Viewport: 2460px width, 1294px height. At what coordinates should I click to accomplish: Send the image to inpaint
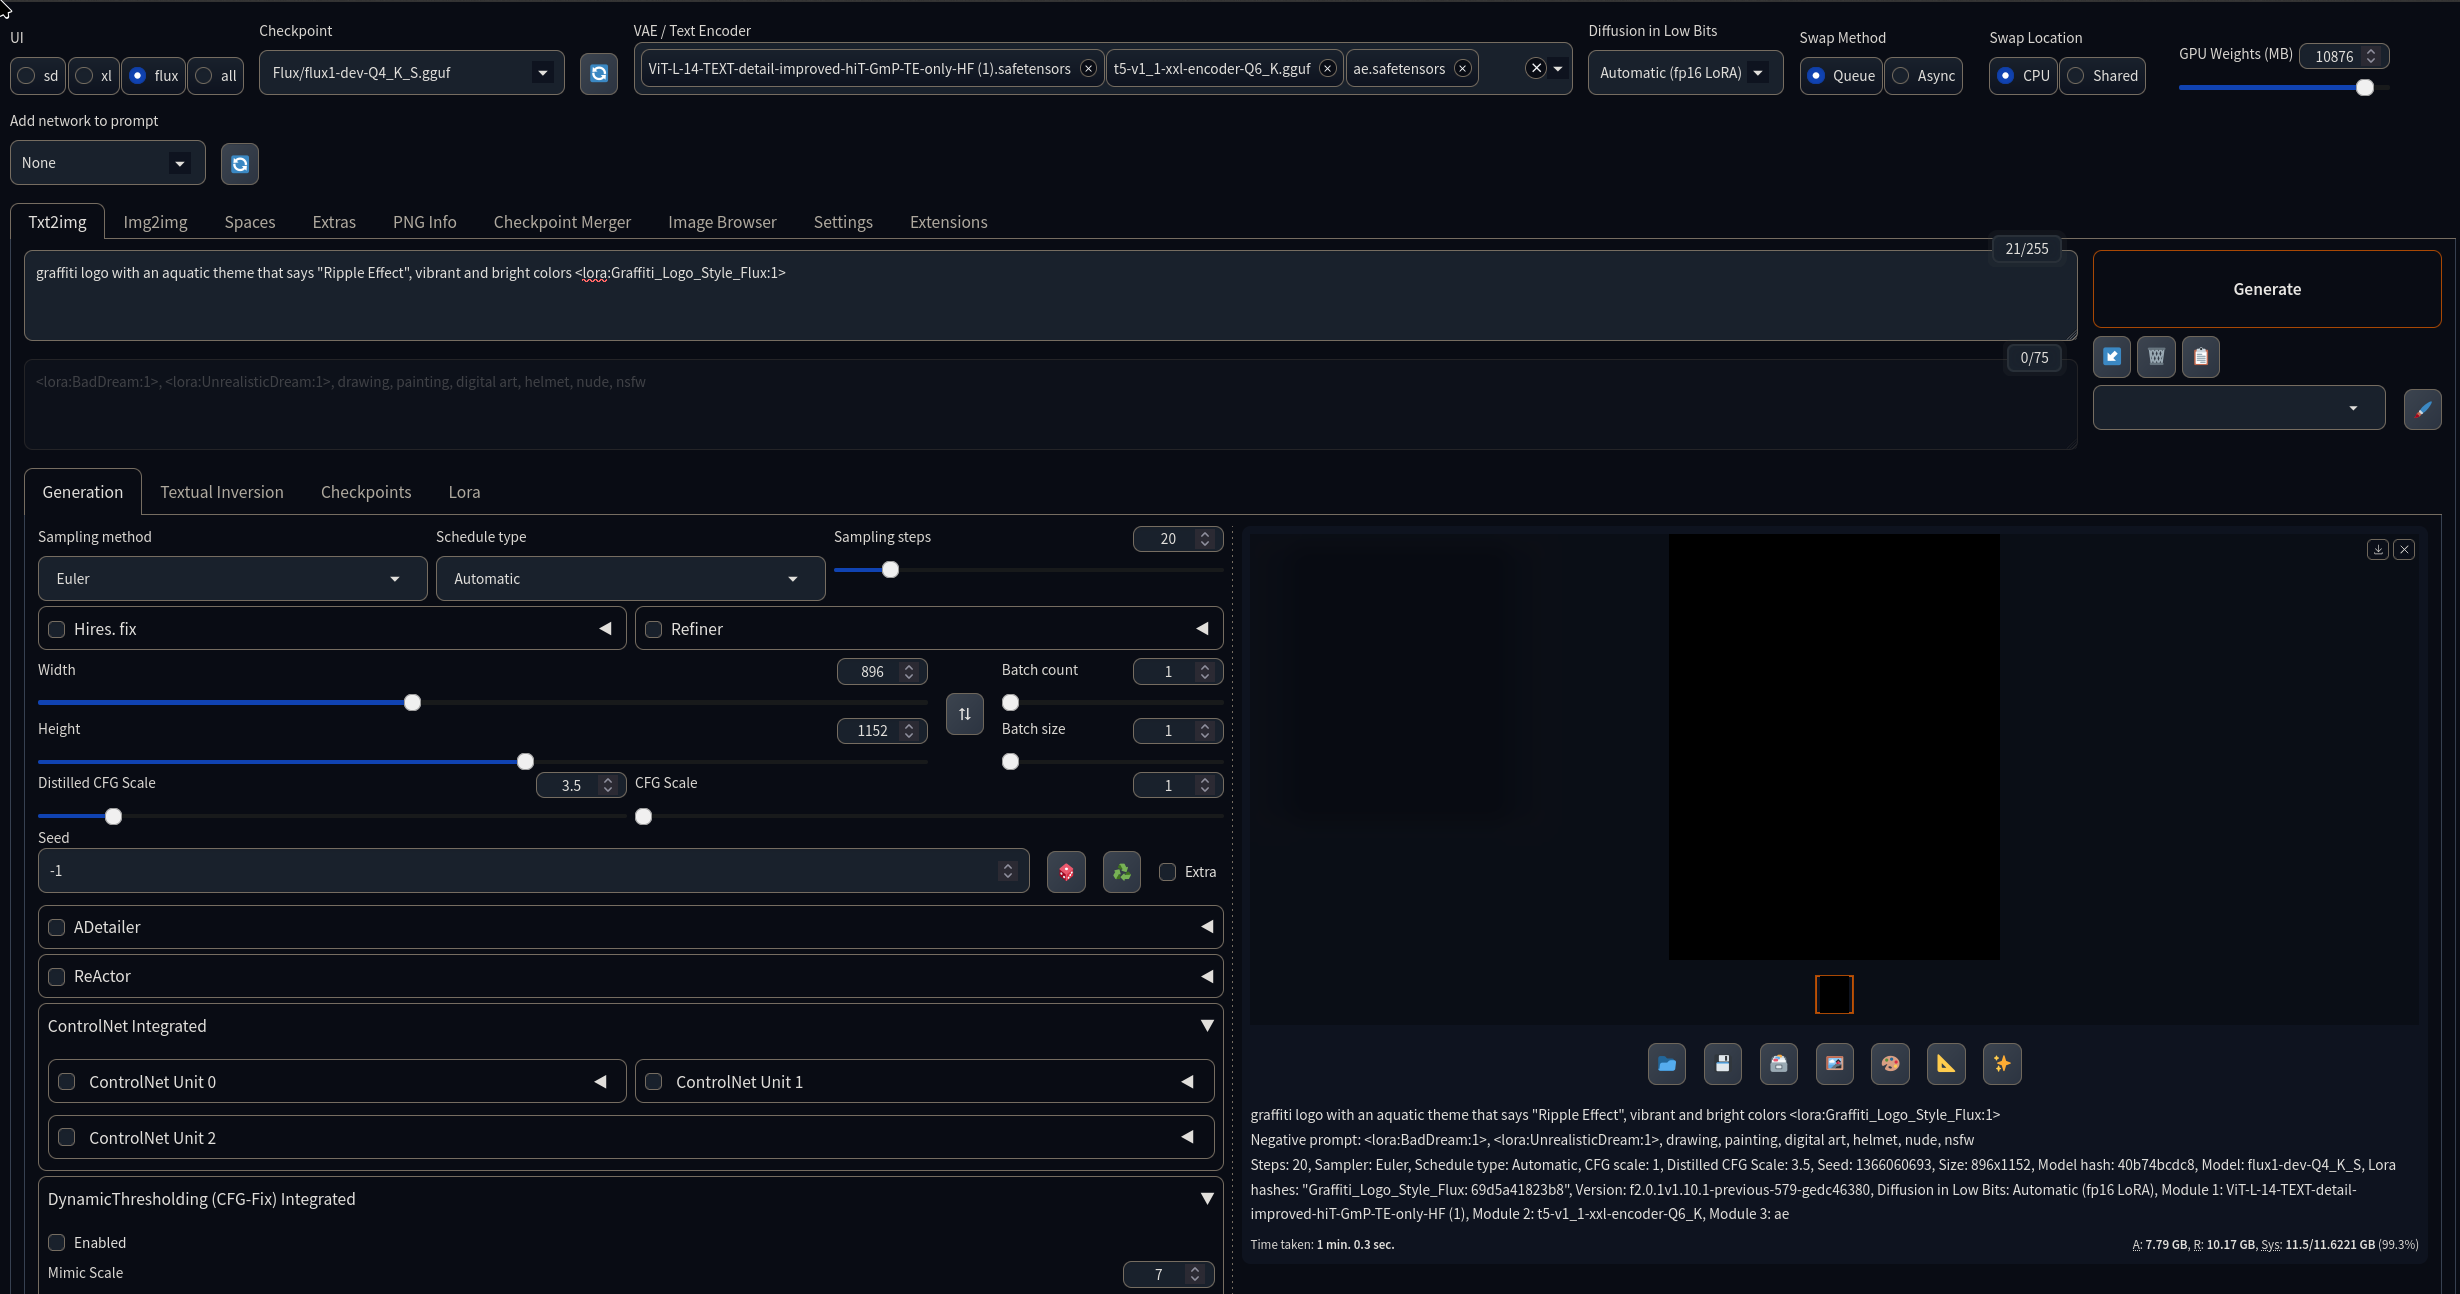(x=1891, y=1064)
